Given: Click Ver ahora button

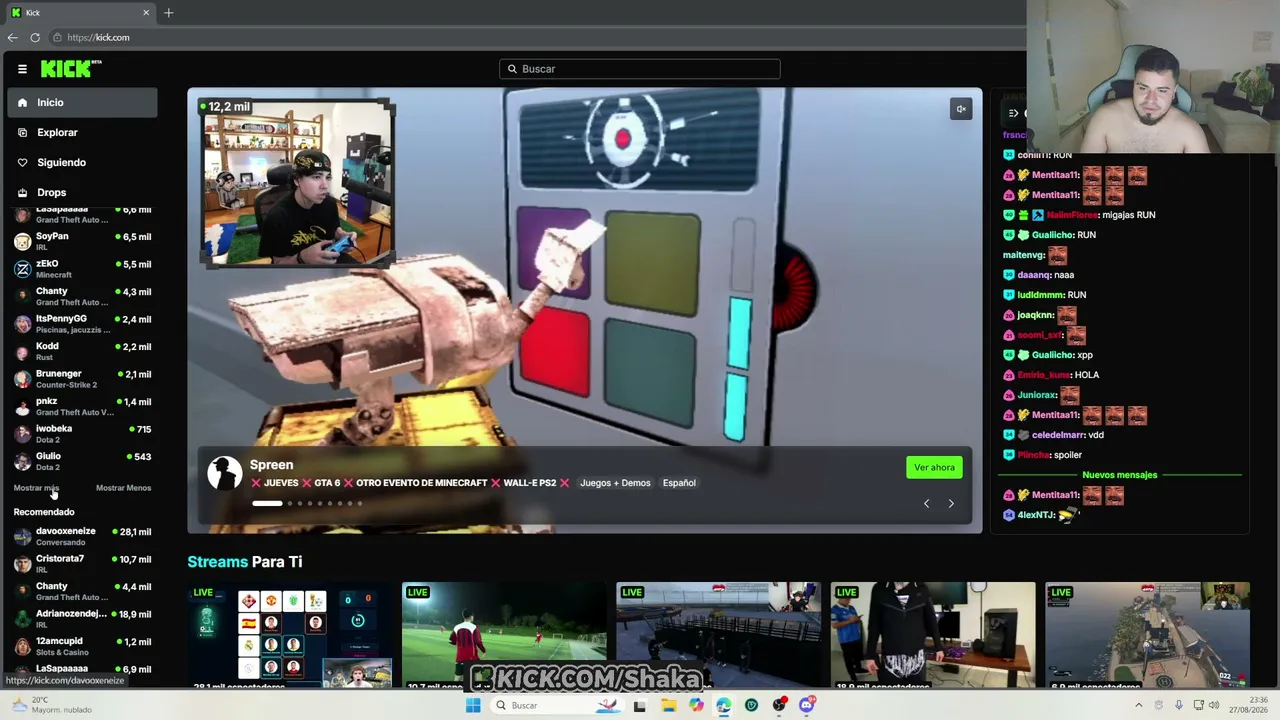Looking at the screenshot, I should point(934,467).
